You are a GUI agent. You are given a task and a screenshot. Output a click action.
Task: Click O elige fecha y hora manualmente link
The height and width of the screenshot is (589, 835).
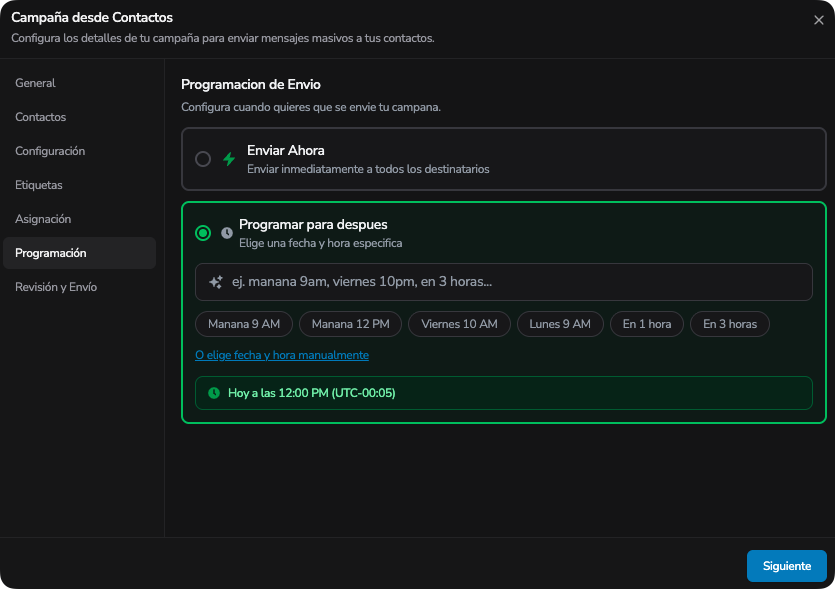coord(282,355)
